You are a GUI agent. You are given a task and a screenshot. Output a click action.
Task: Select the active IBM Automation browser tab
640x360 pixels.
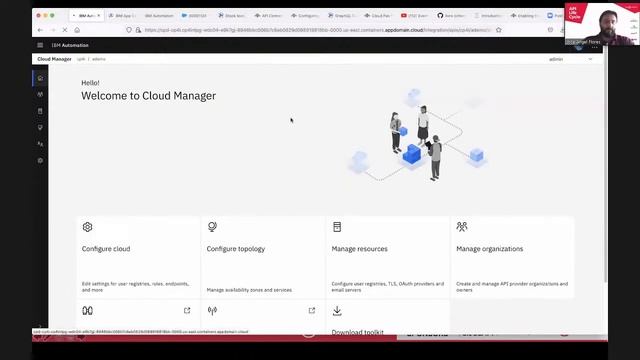coord(86,16)
